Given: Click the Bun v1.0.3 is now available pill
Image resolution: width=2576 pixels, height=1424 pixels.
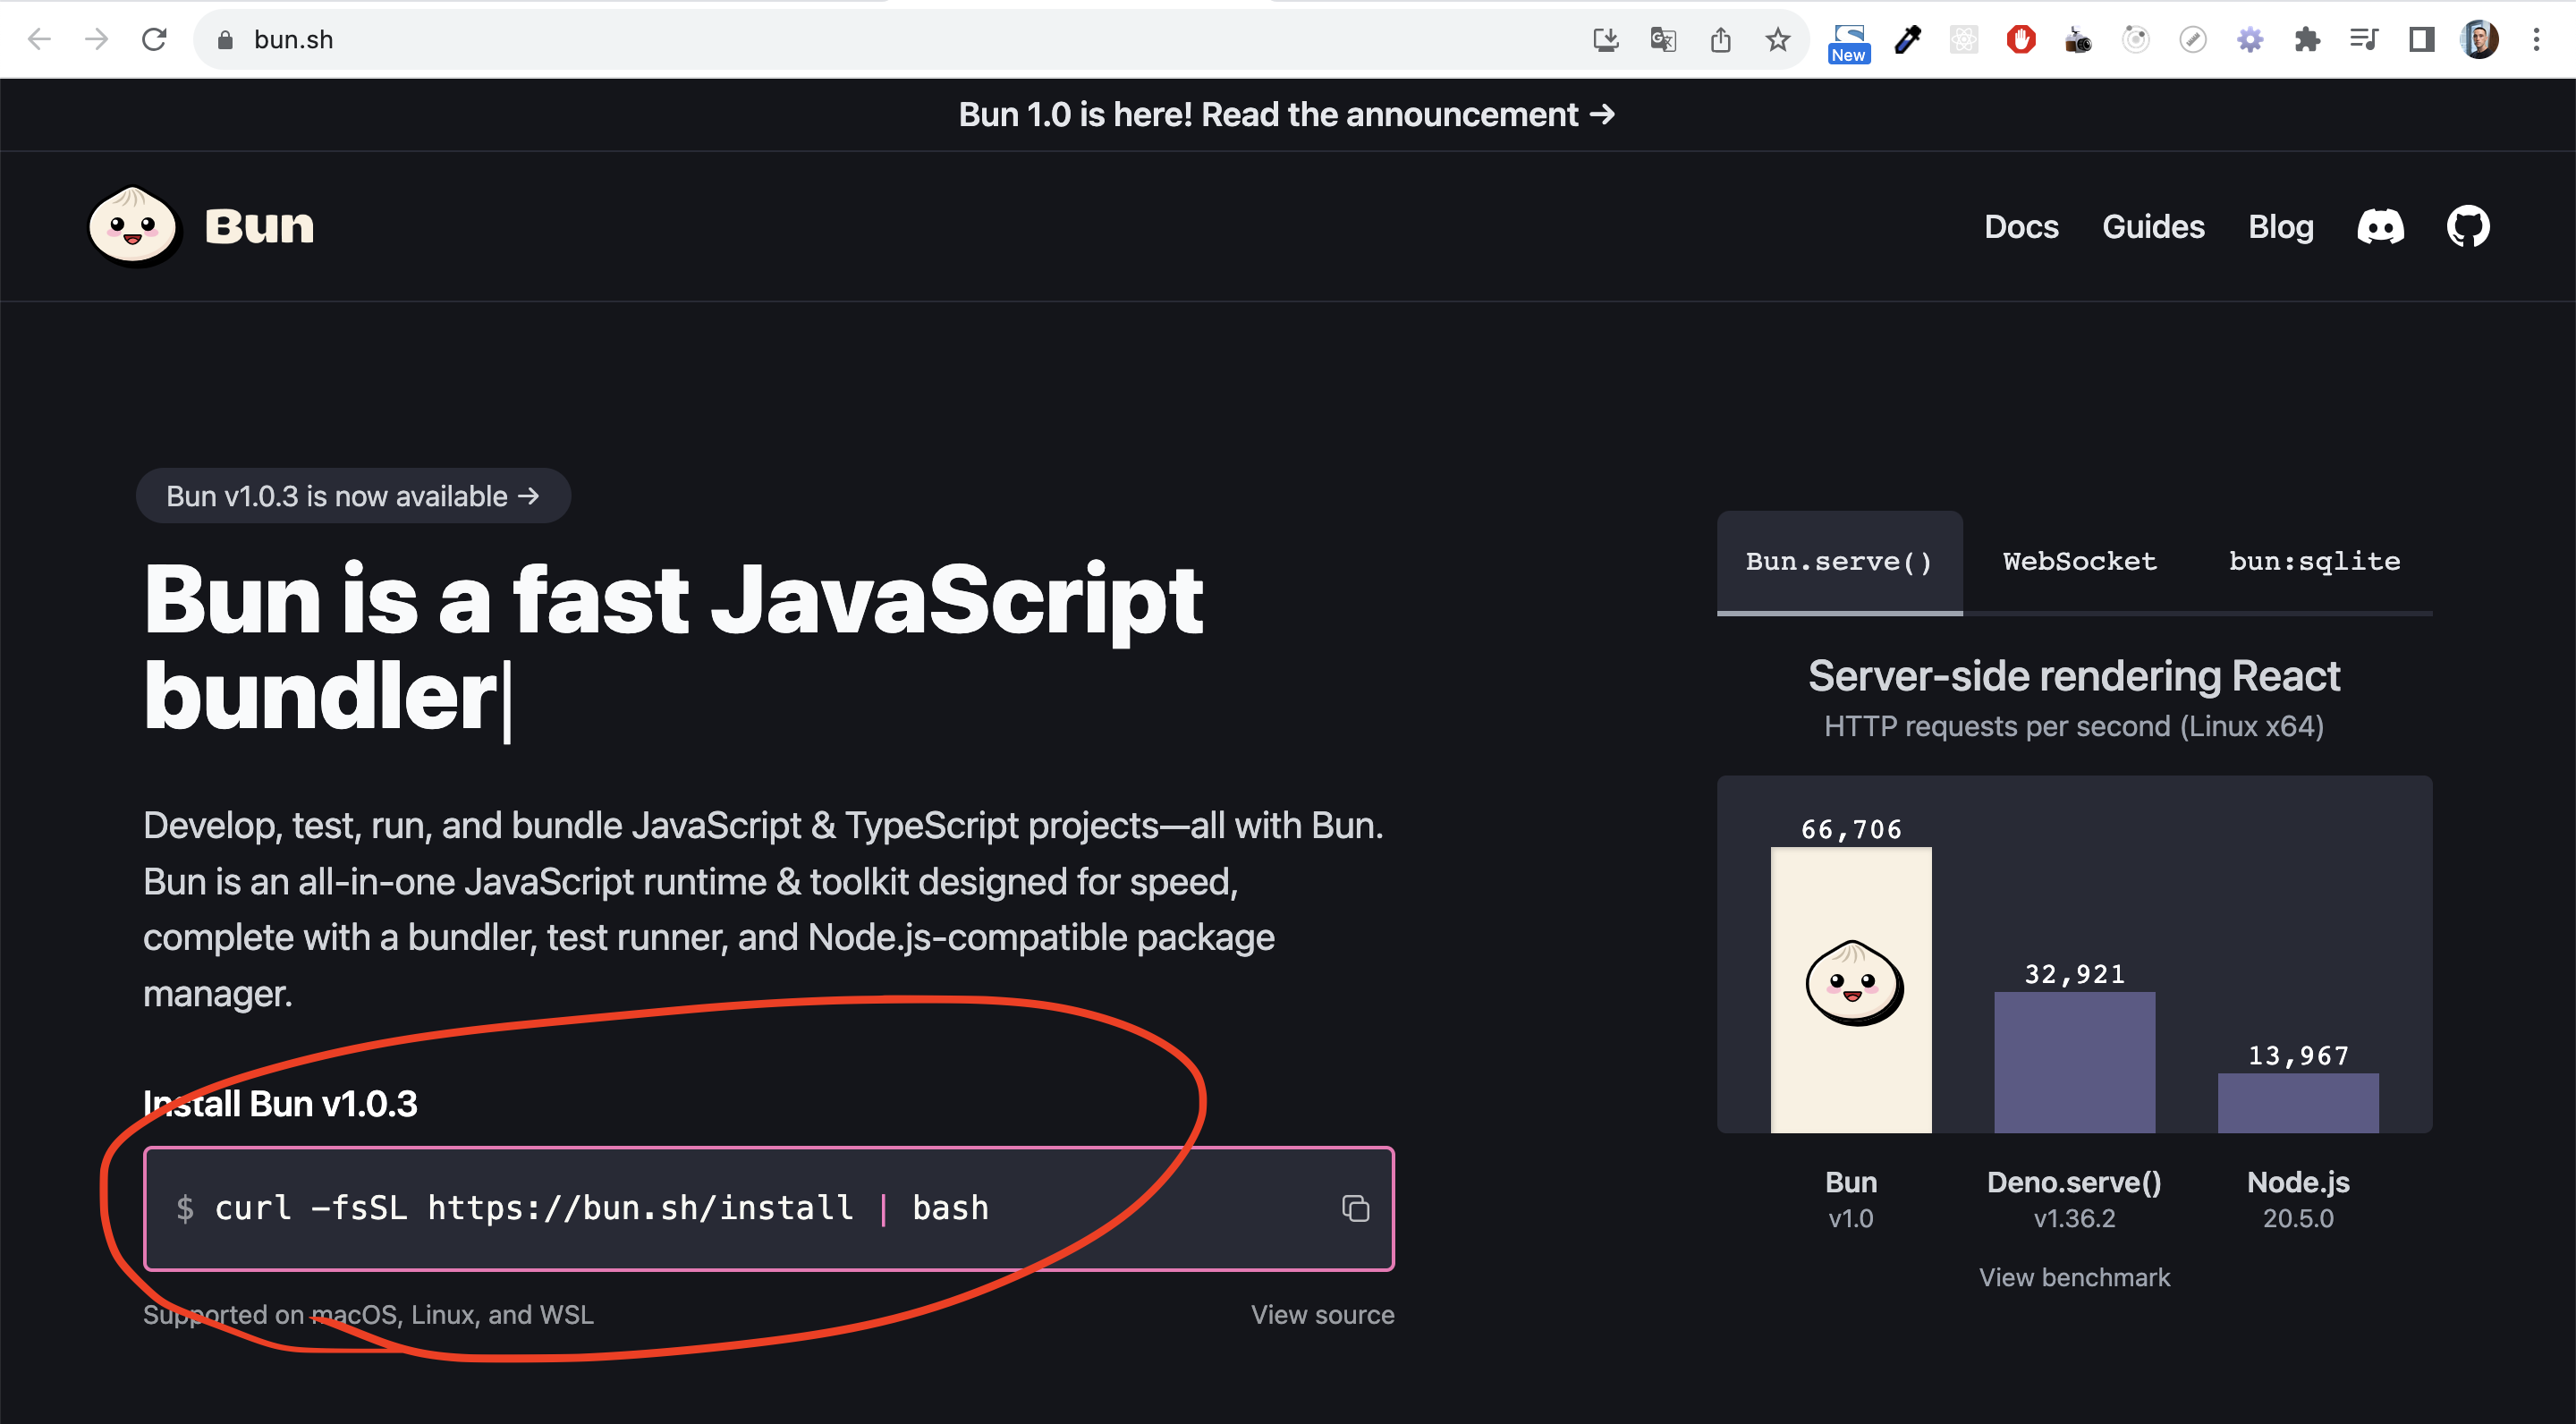Looking at the screenshot, I should (353, 496).
